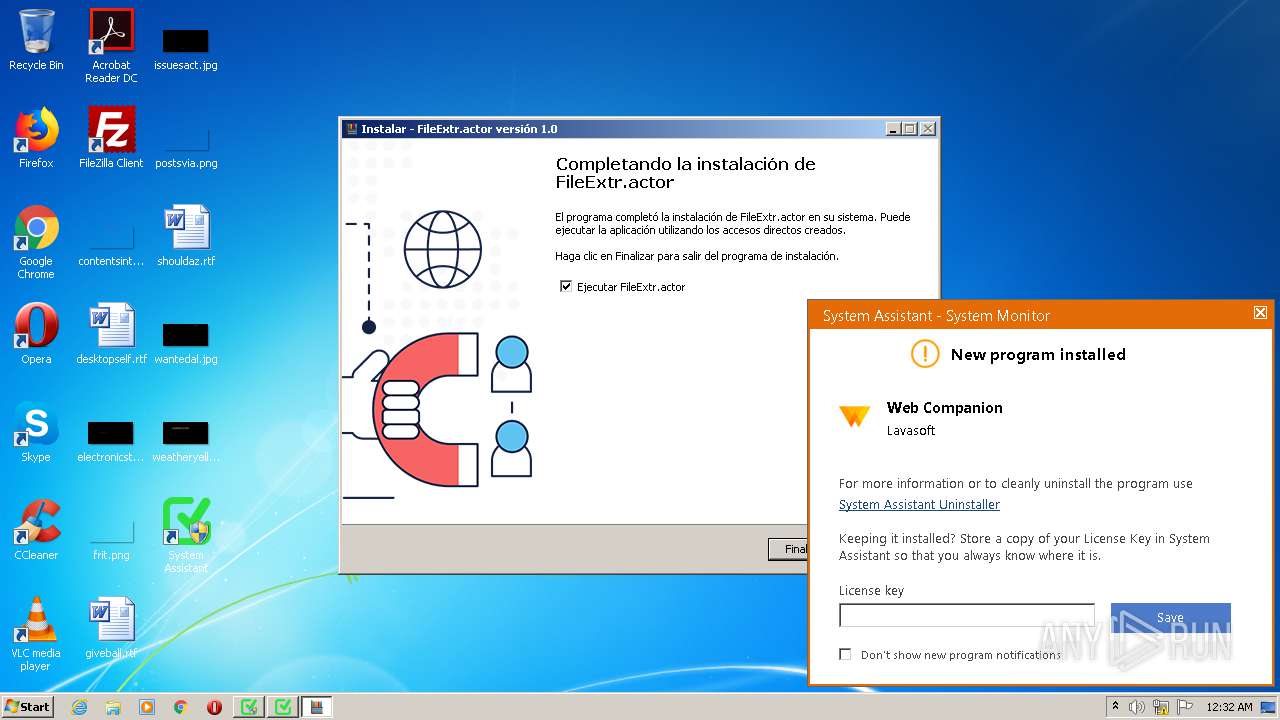Switch to installer taskbar item
This screenshot has height=720, width=1280.
pos(317,707)
